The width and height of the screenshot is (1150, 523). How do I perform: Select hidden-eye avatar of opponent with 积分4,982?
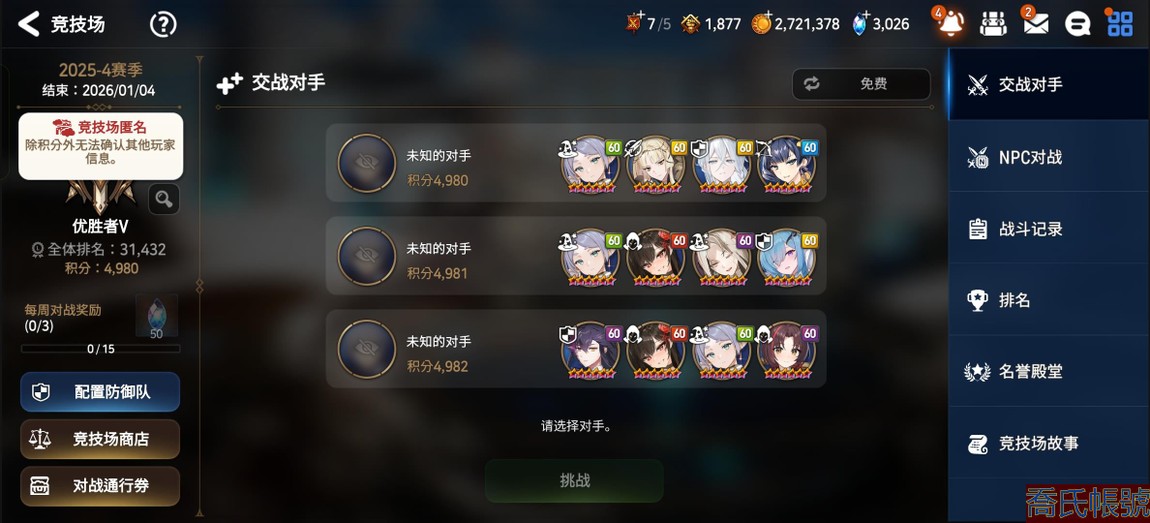367,348
